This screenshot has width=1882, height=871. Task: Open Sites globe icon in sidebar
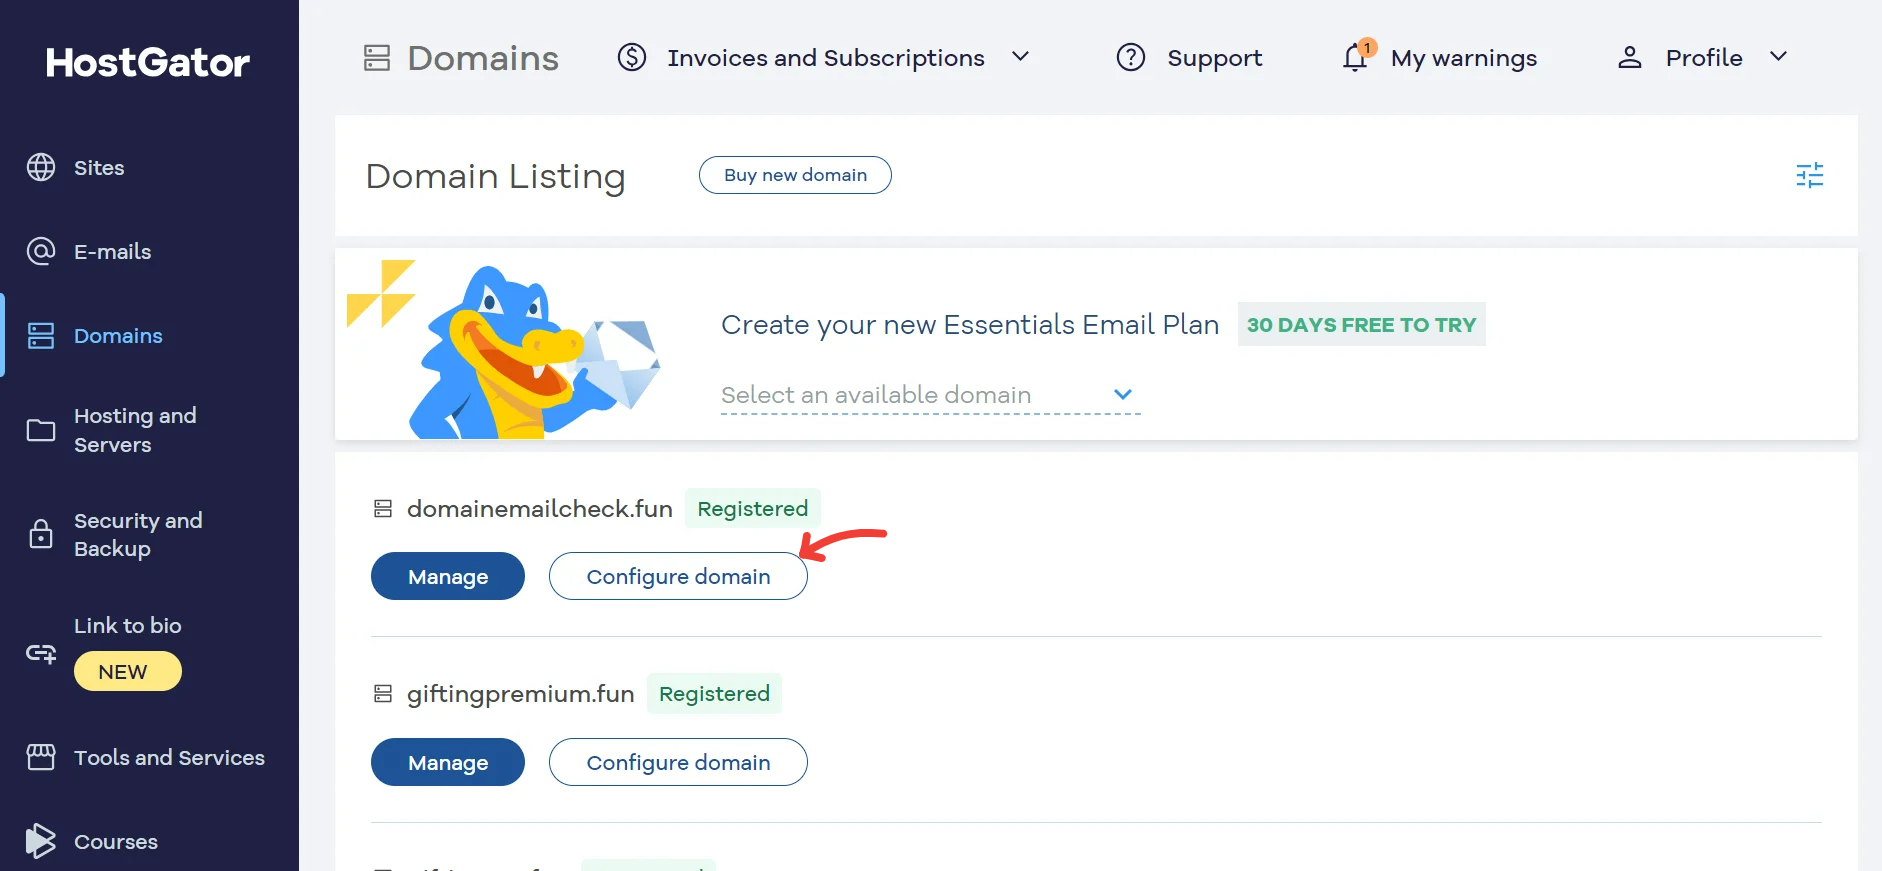tap(41, 167)
